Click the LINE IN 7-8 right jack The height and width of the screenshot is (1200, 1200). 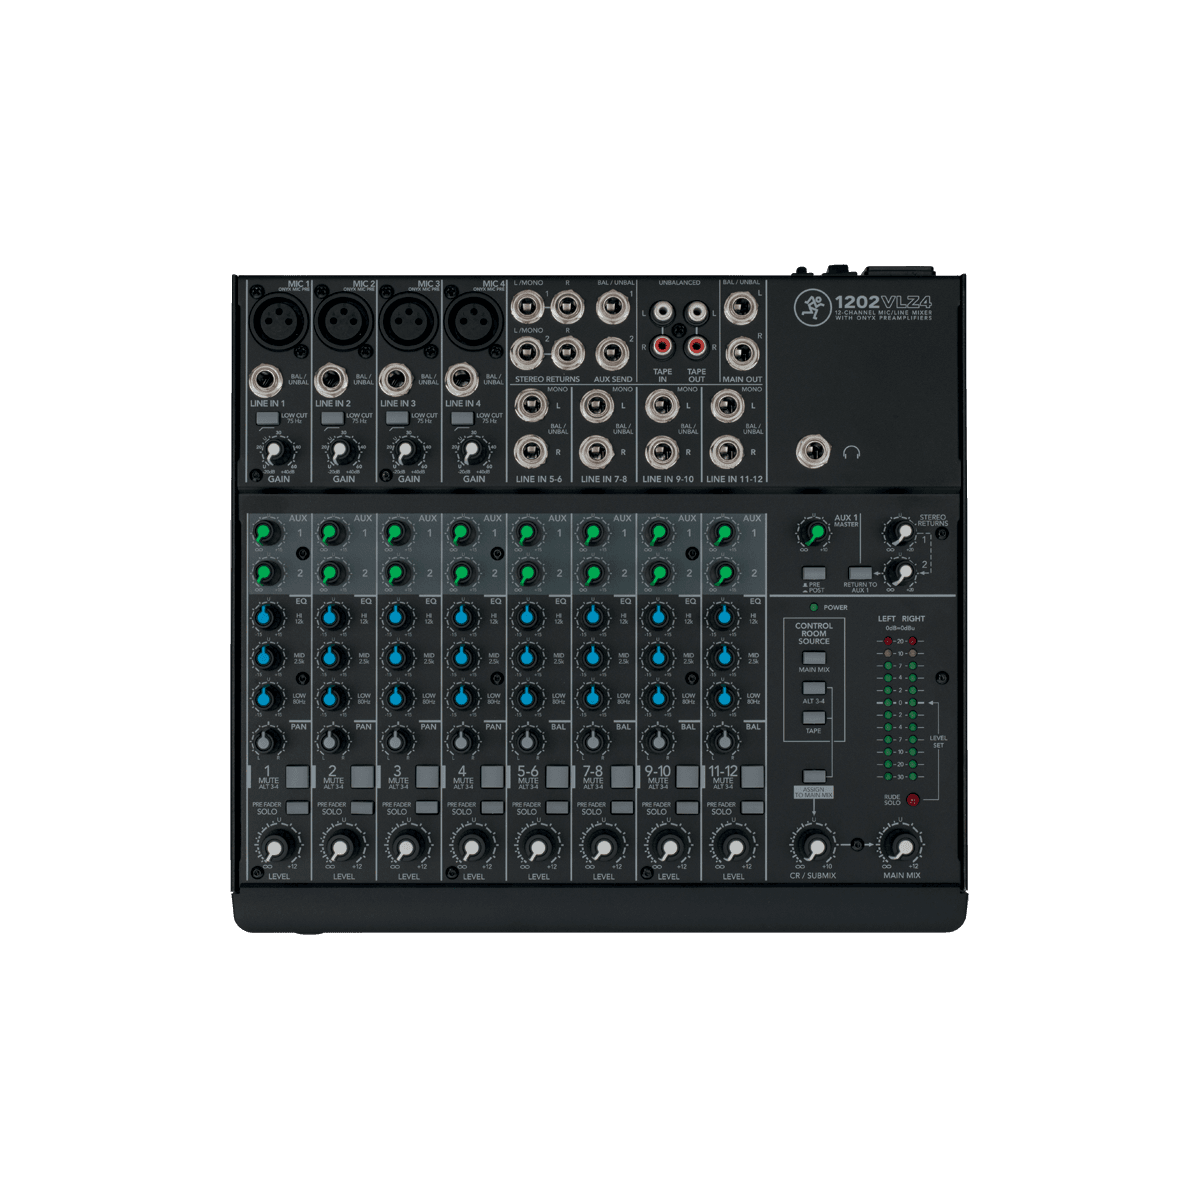[595, 452]
